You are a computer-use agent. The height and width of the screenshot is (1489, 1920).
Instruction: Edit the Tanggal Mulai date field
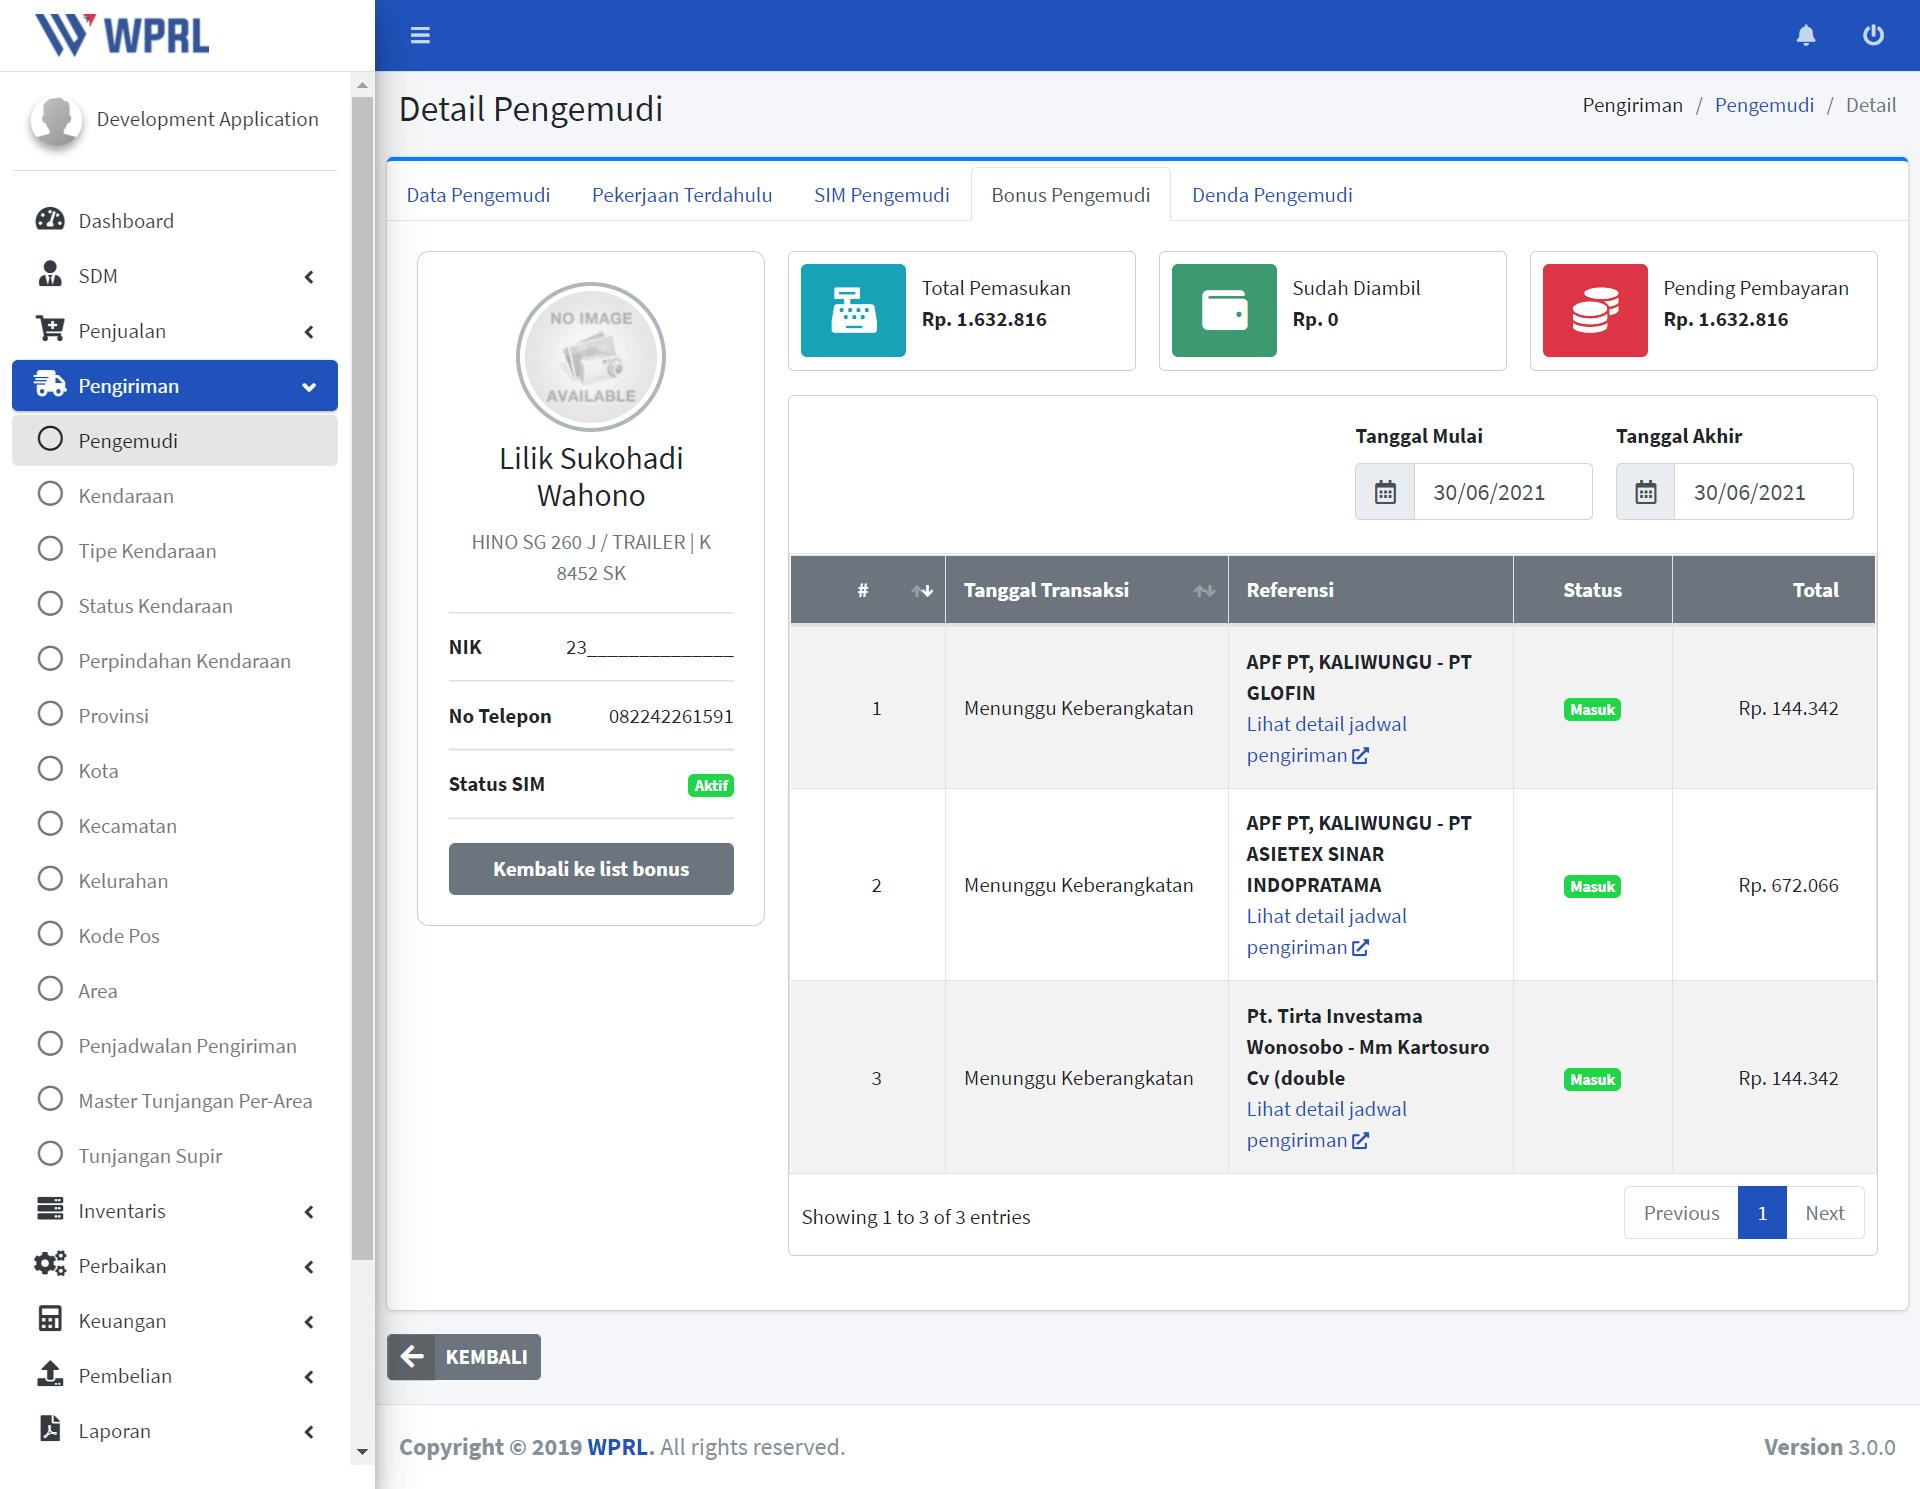click(1502, 492)
